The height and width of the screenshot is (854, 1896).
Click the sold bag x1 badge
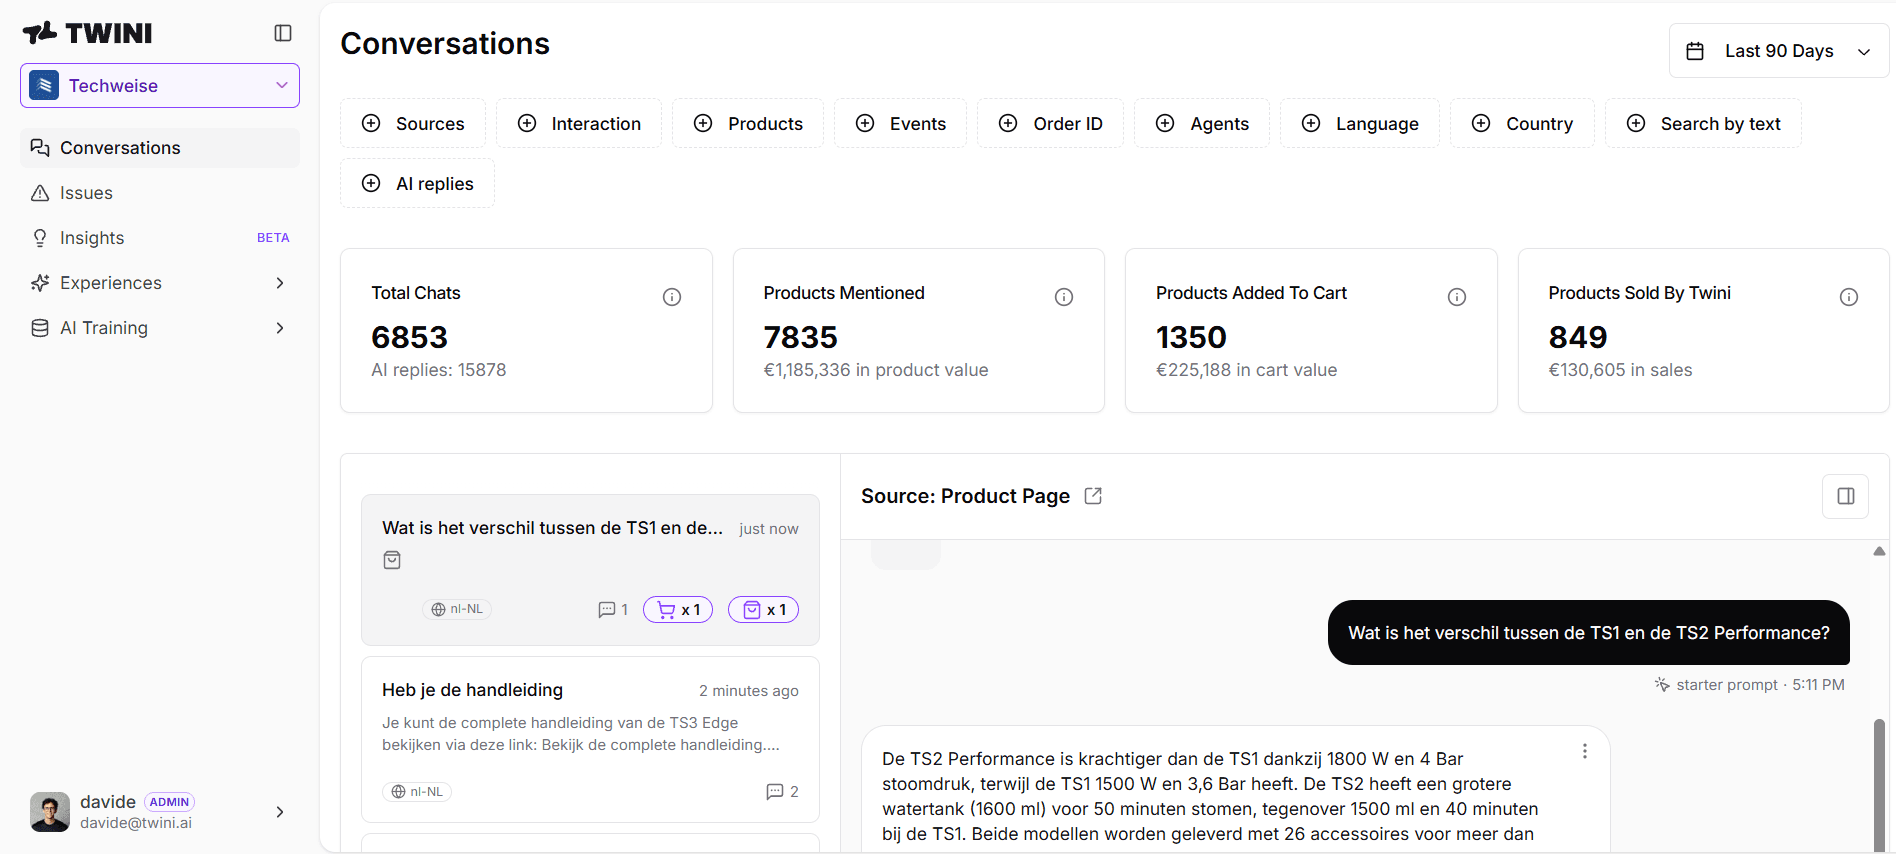(x=764, y=610)
